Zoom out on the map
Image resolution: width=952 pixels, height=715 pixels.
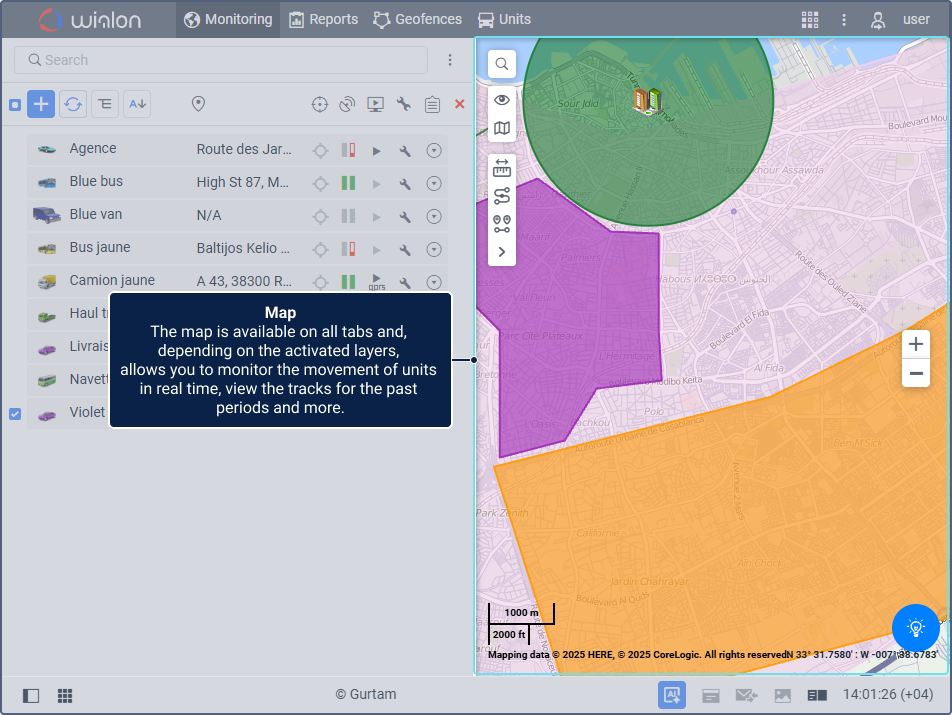click(916, 373)
